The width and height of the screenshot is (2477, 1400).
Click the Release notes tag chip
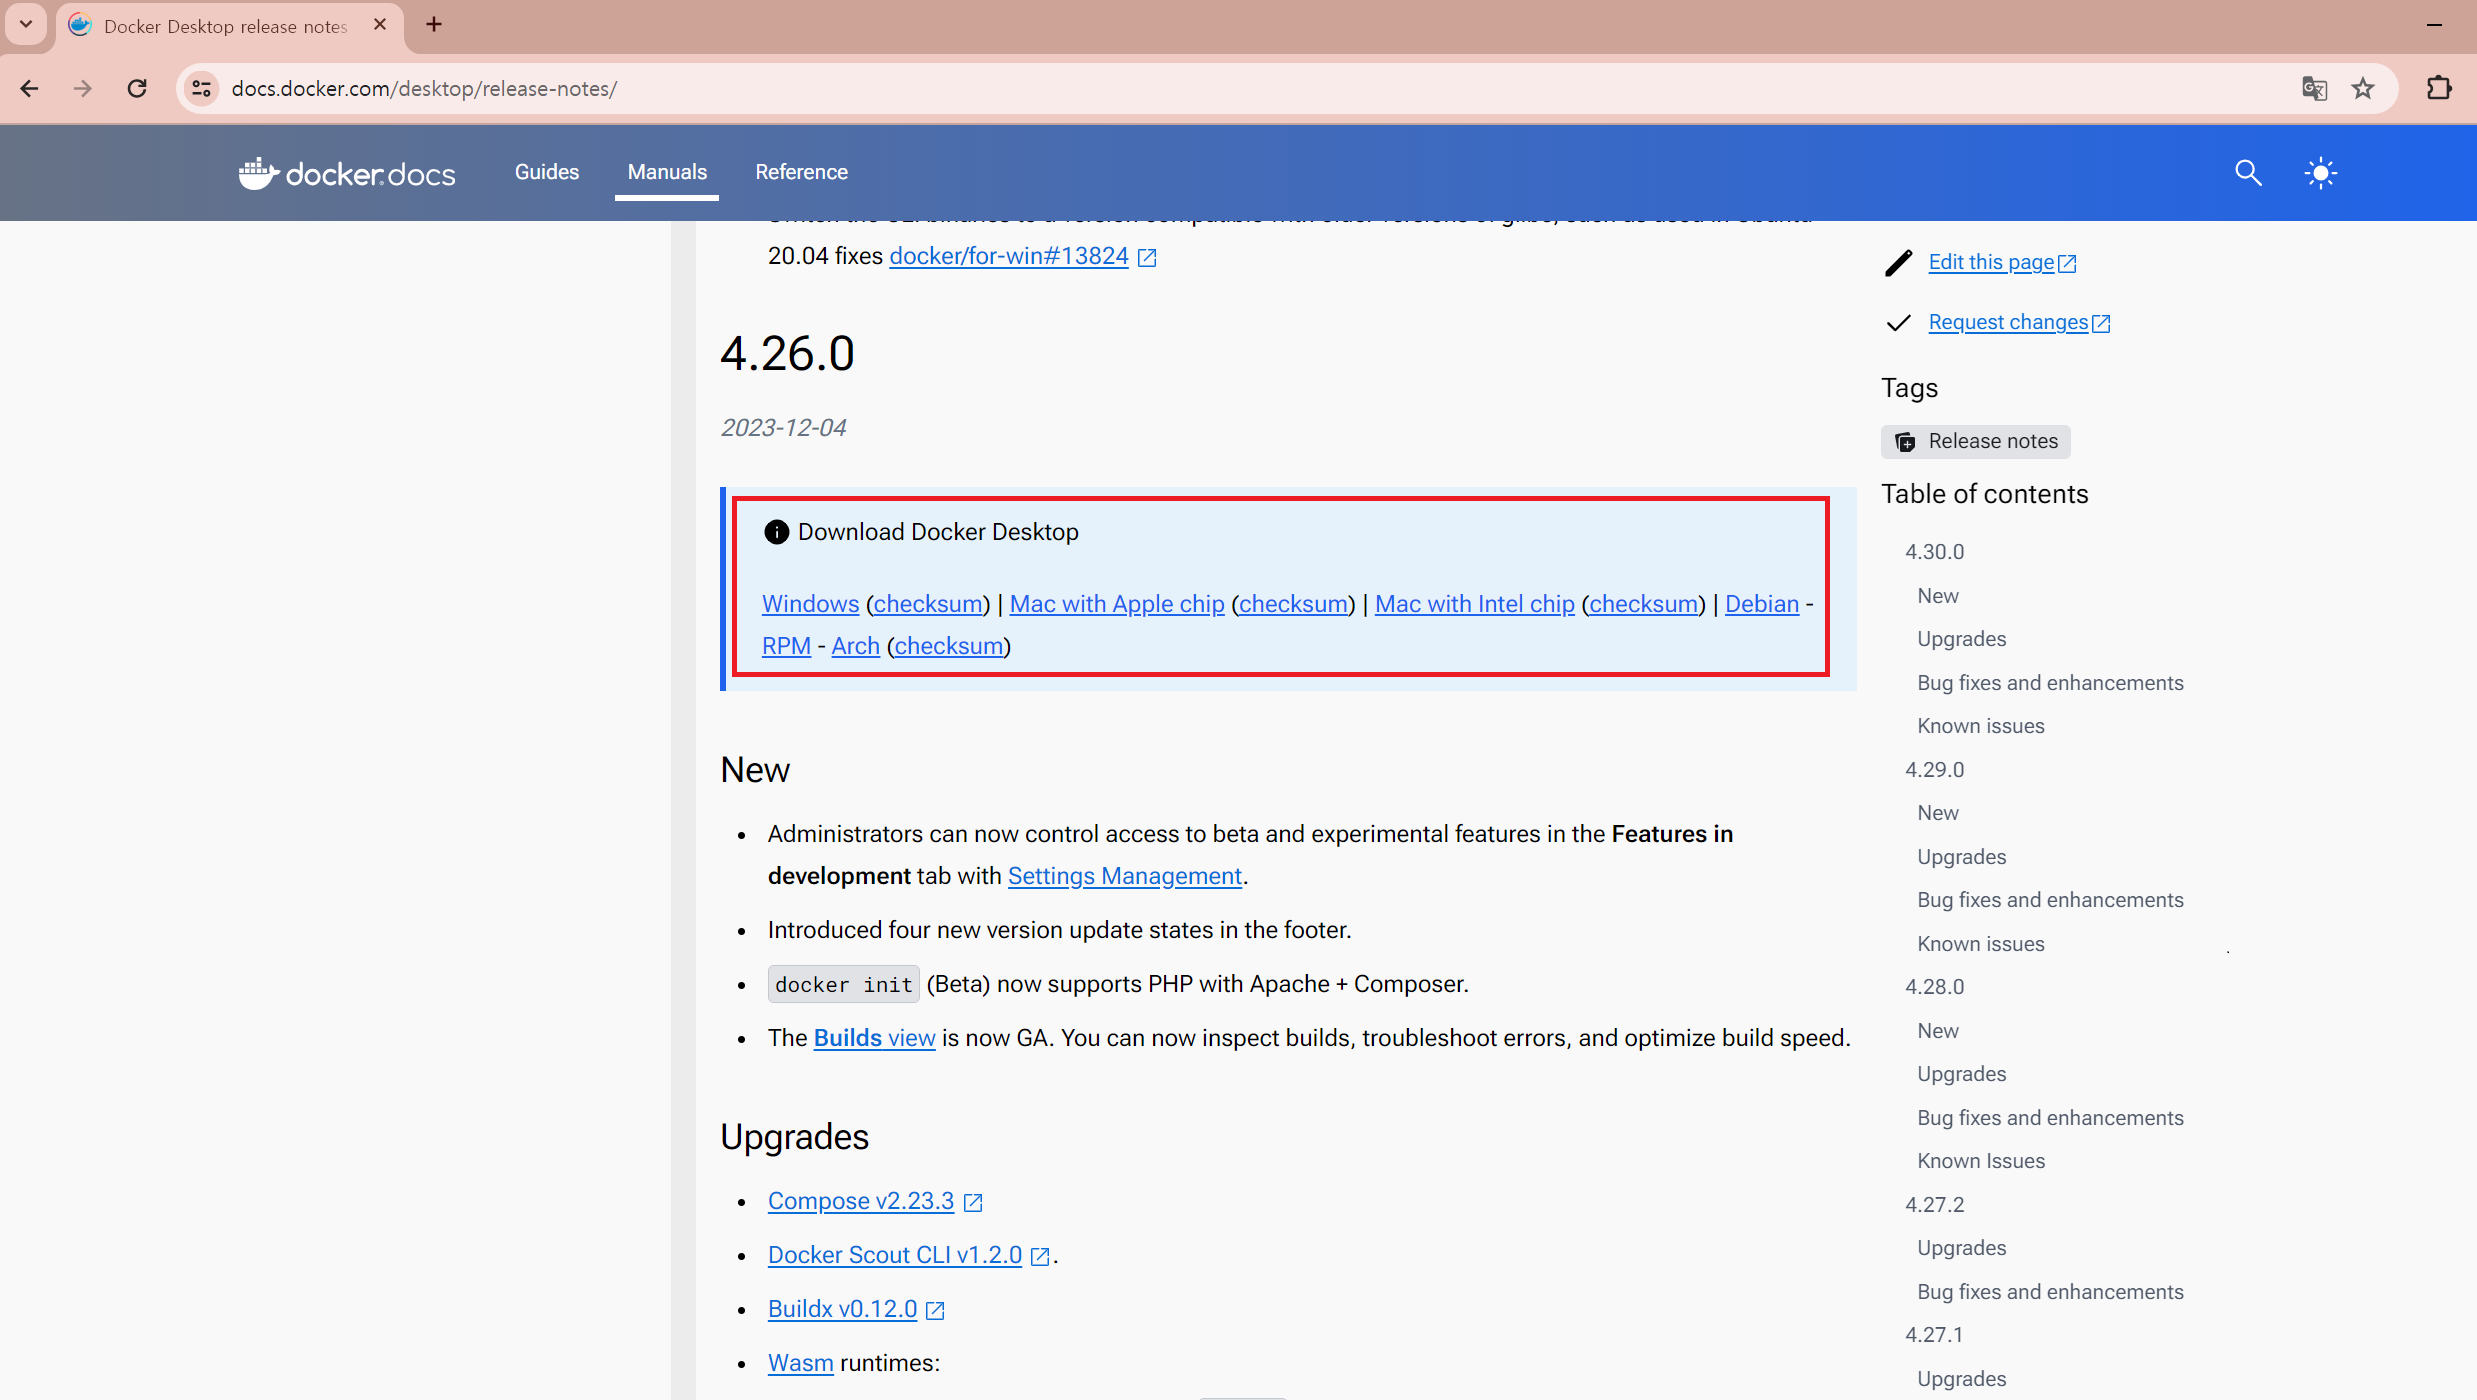coord(1975,442)
